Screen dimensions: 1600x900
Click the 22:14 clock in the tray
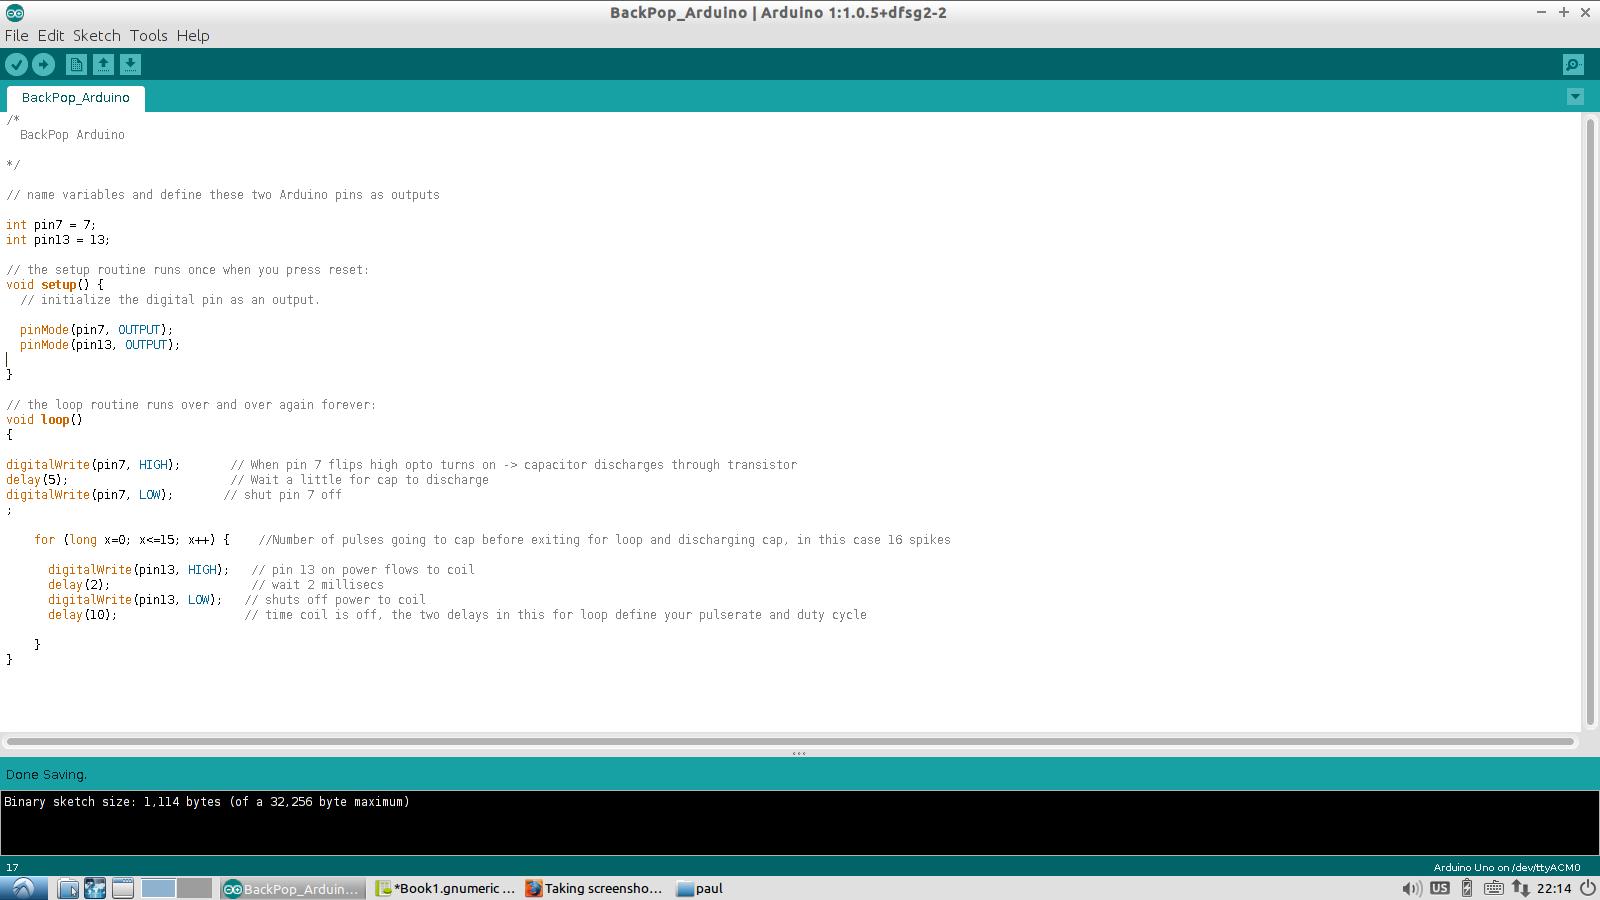[x=1553, y=888]
